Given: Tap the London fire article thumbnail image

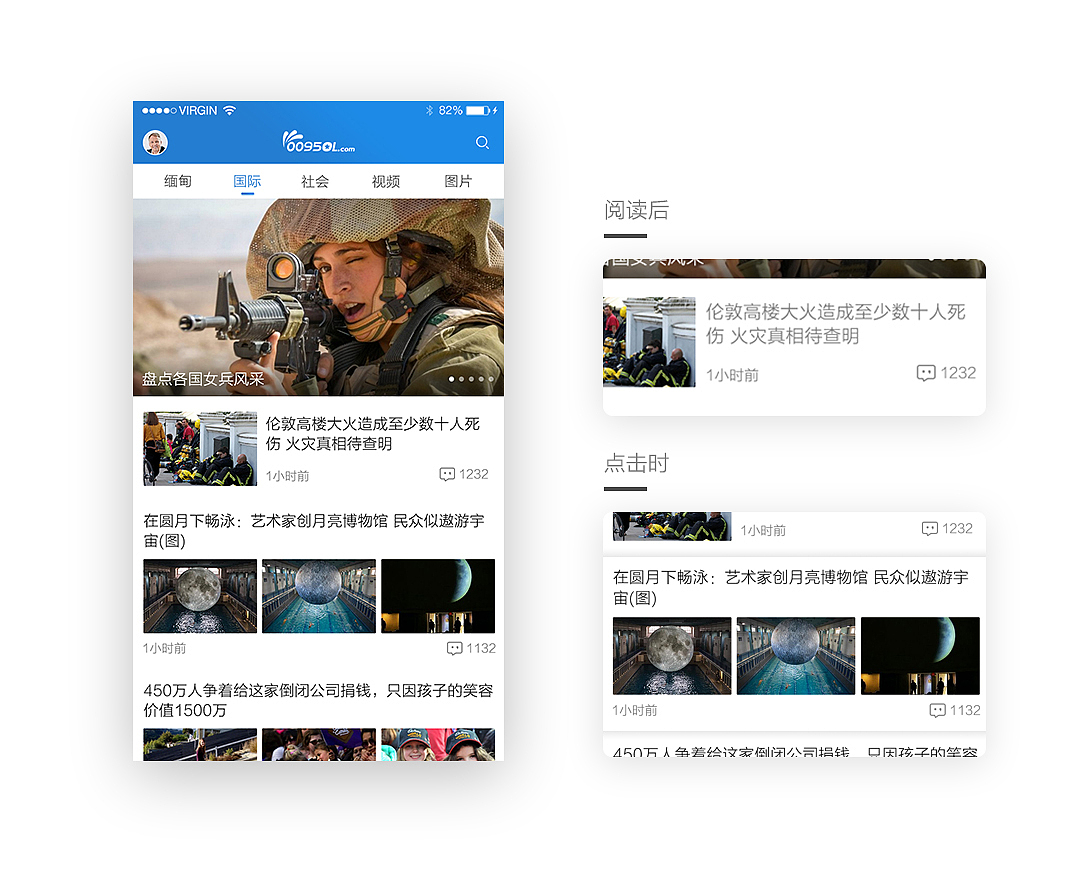Looking at the screenshot, I should pos(199,448).
